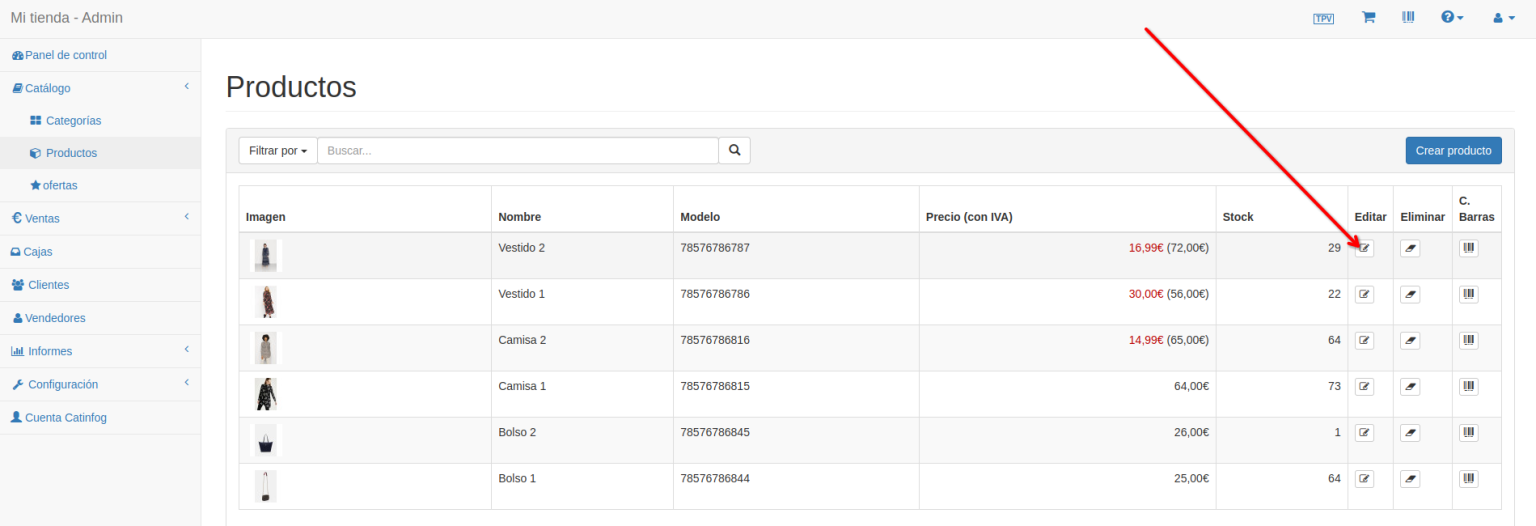Click into the Buscar search field
This screenshot has height=526, width=1536.
tap(517, 151)
